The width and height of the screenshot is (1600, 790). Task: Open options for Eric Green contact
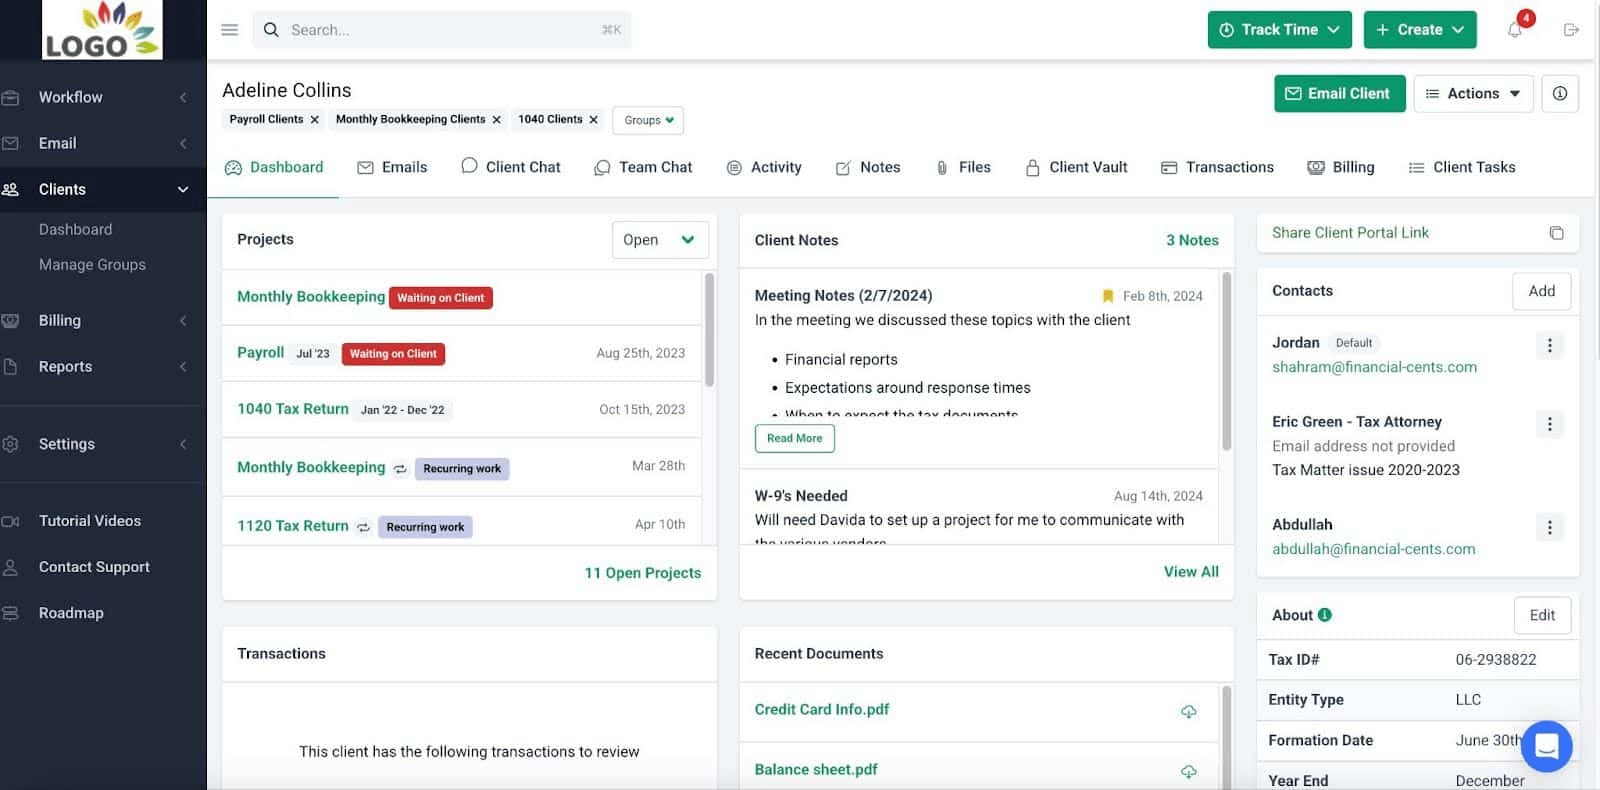[x=1549, y=424]
